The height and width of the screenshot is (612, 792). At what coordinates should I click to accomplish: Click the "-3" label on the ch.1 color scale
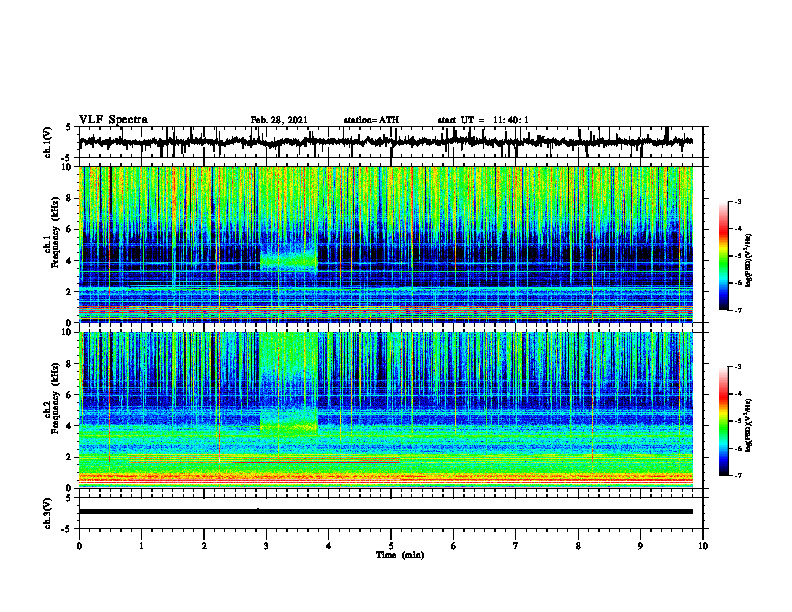(x=737, y=201)
